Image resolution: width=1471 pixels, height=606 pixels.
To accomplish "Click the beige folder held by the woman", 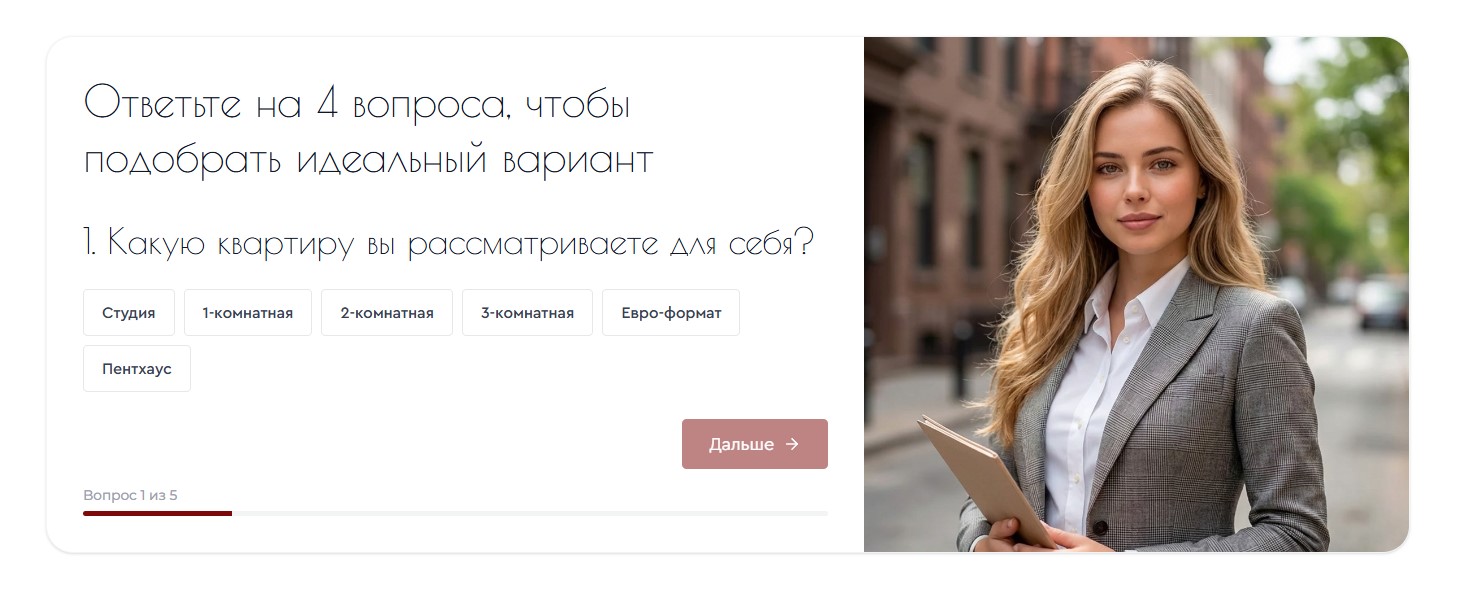I will coord(985,482).
